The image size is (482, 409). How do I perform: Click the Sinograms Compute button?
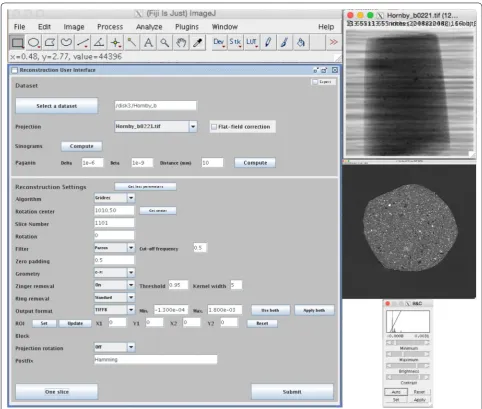click(82, 146)
